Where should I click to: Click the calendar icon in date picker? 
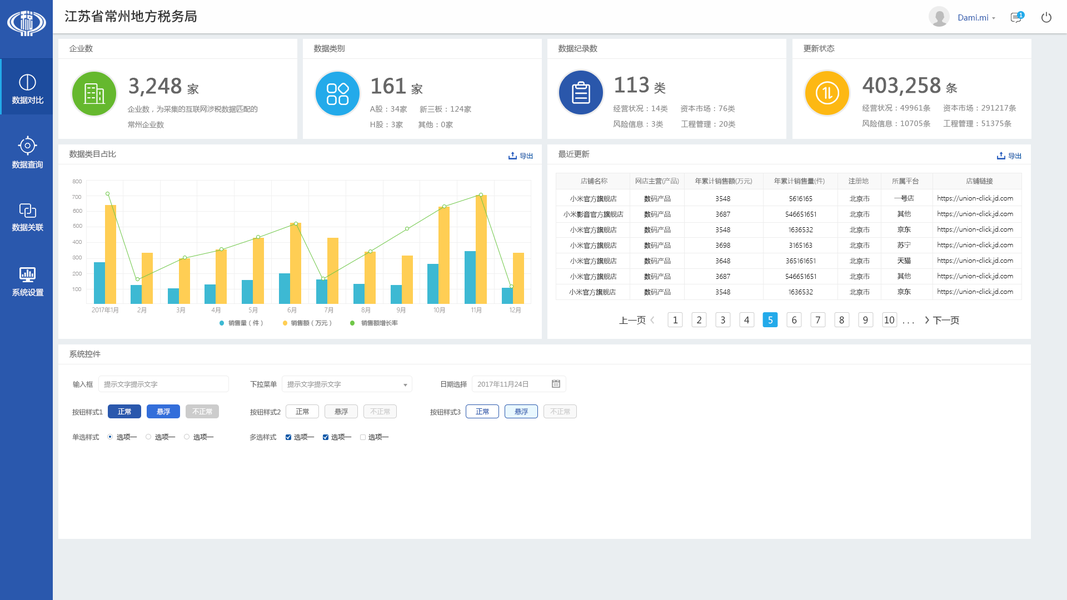click(556, 384)
